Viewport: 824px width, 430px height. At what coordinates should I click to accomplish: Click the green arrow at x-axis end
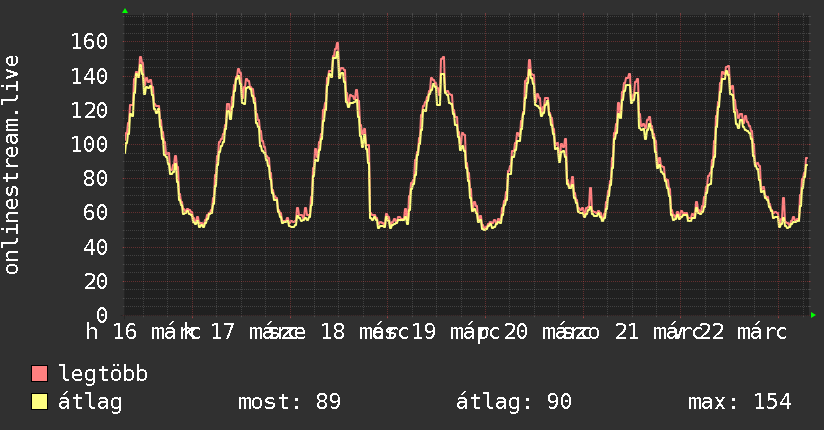pos(813,315)
